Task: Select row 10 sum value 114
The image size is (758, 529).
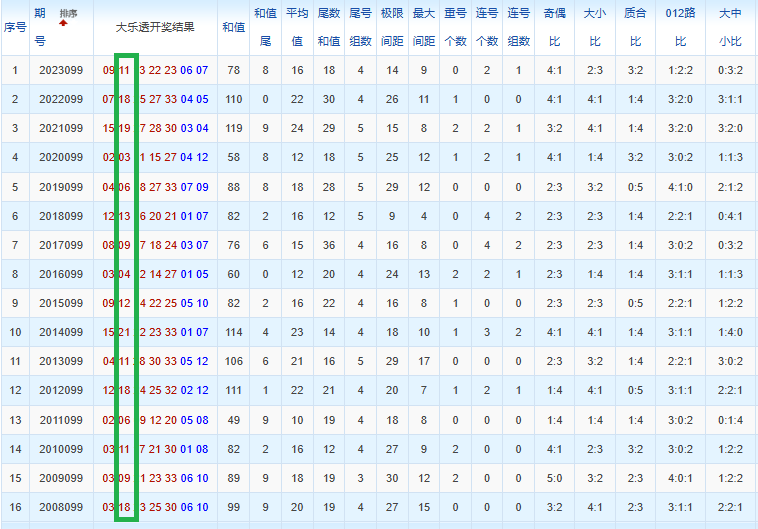Action: point(233,332)
